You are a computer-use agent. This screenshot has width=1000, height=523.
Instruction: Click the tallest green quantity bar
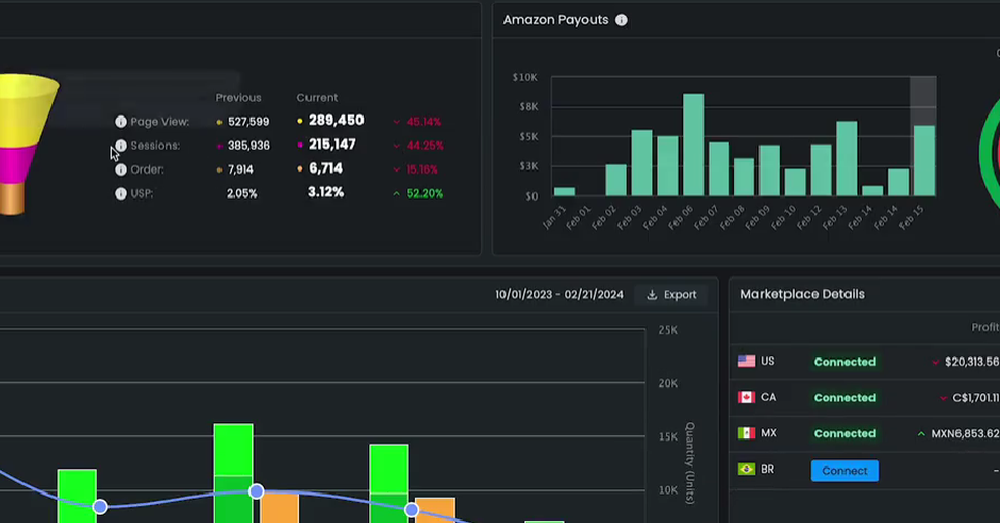tap(233, 473)
